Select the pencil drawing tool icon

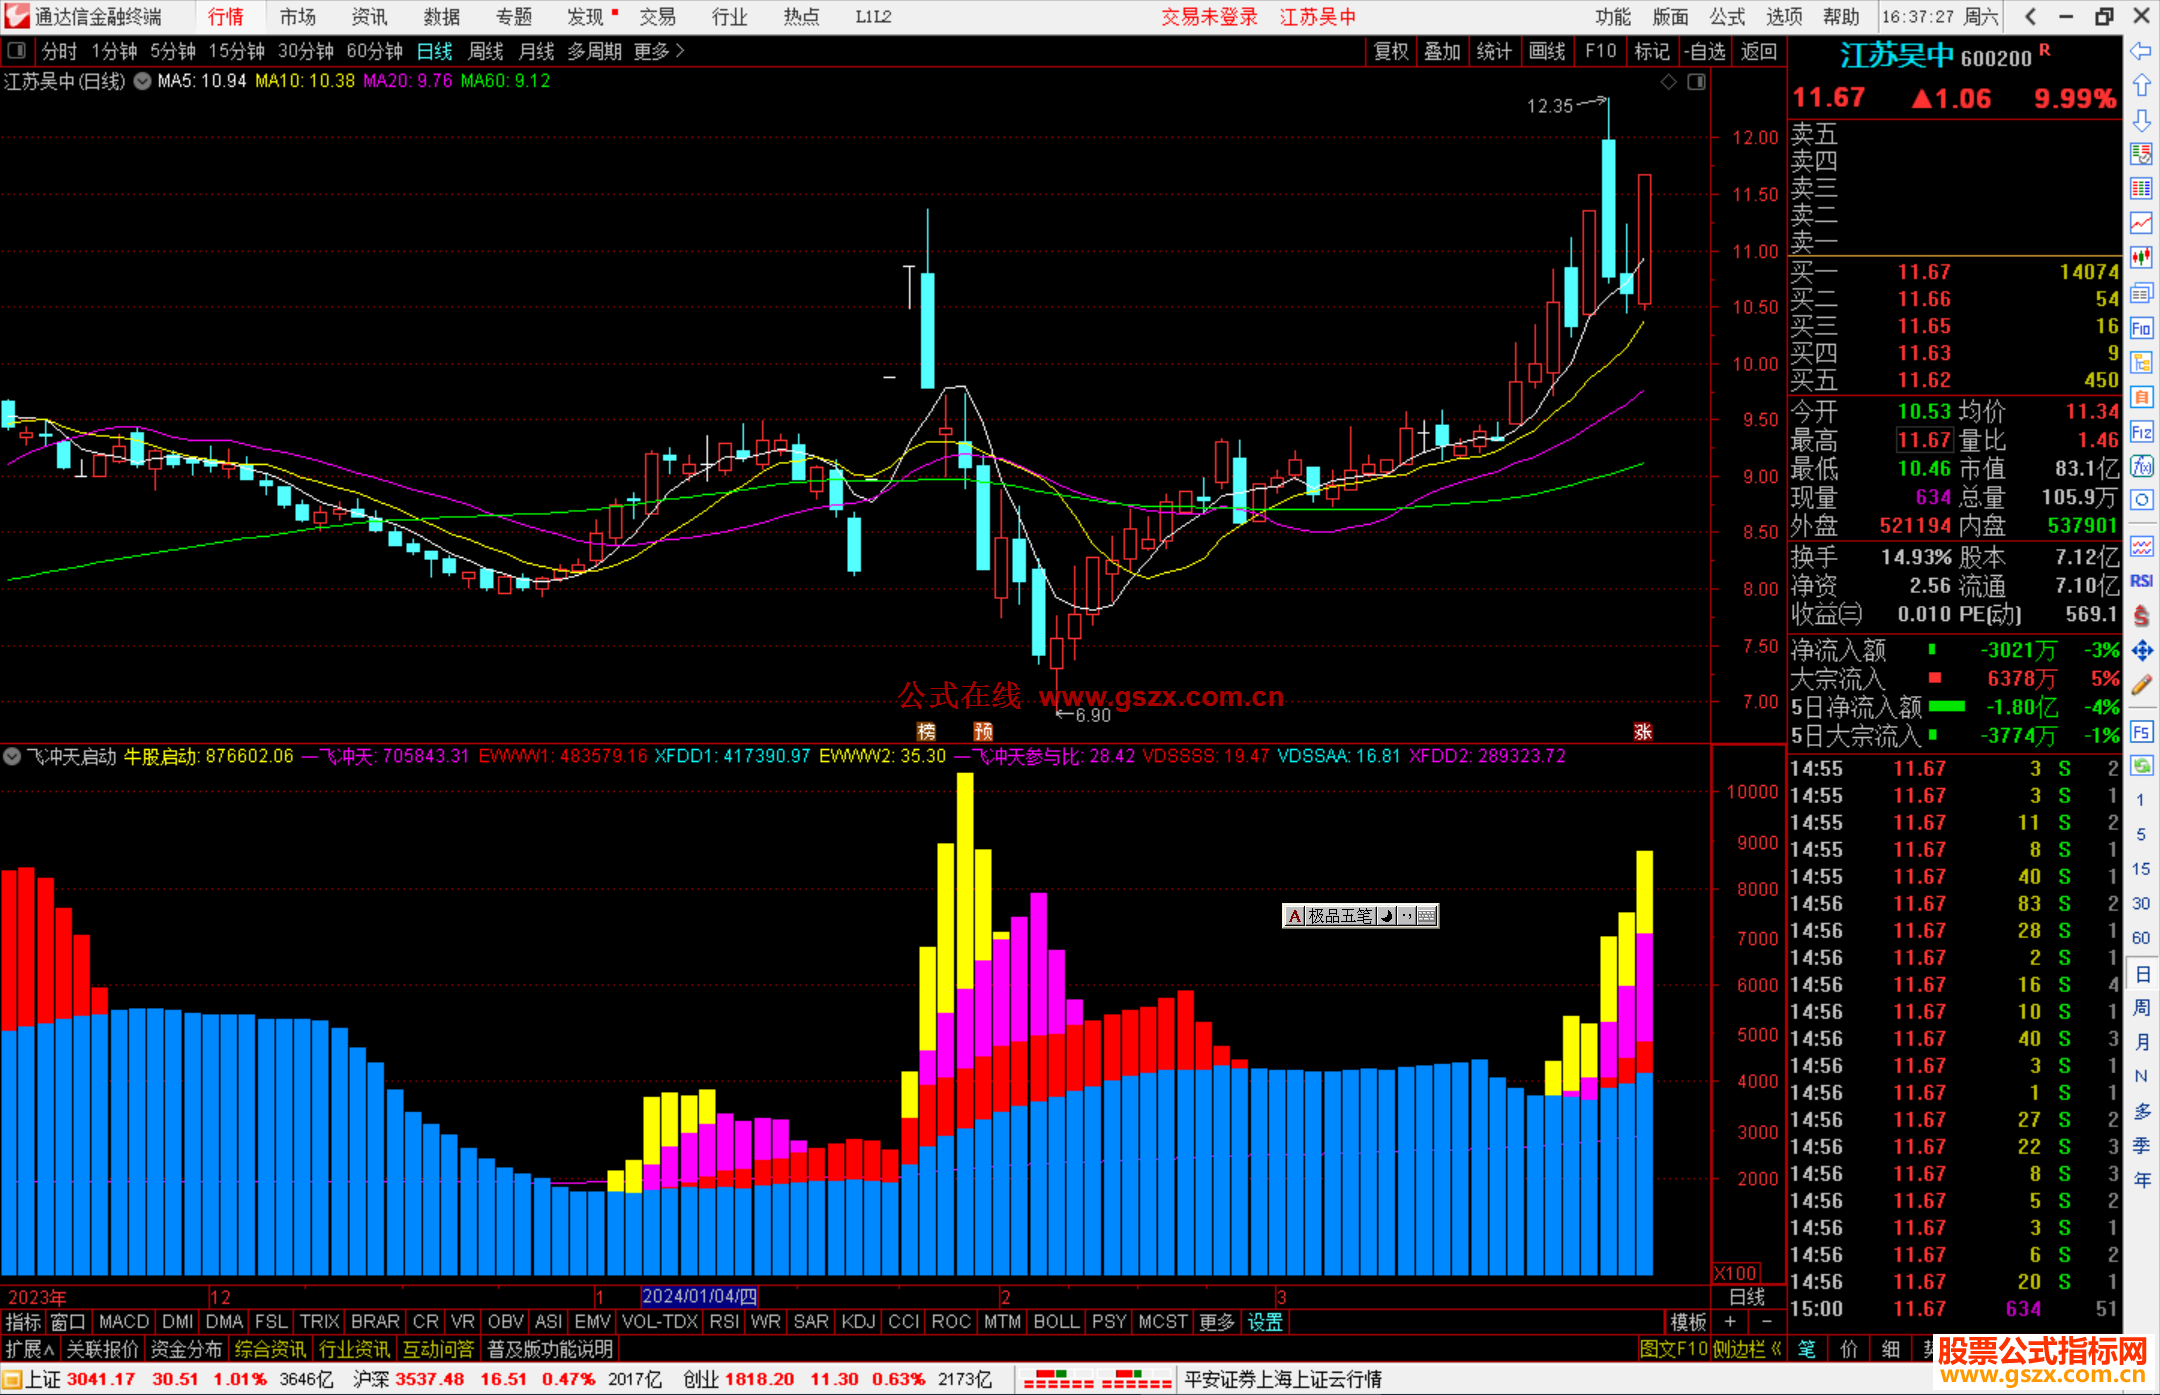tap(2141, 686)
